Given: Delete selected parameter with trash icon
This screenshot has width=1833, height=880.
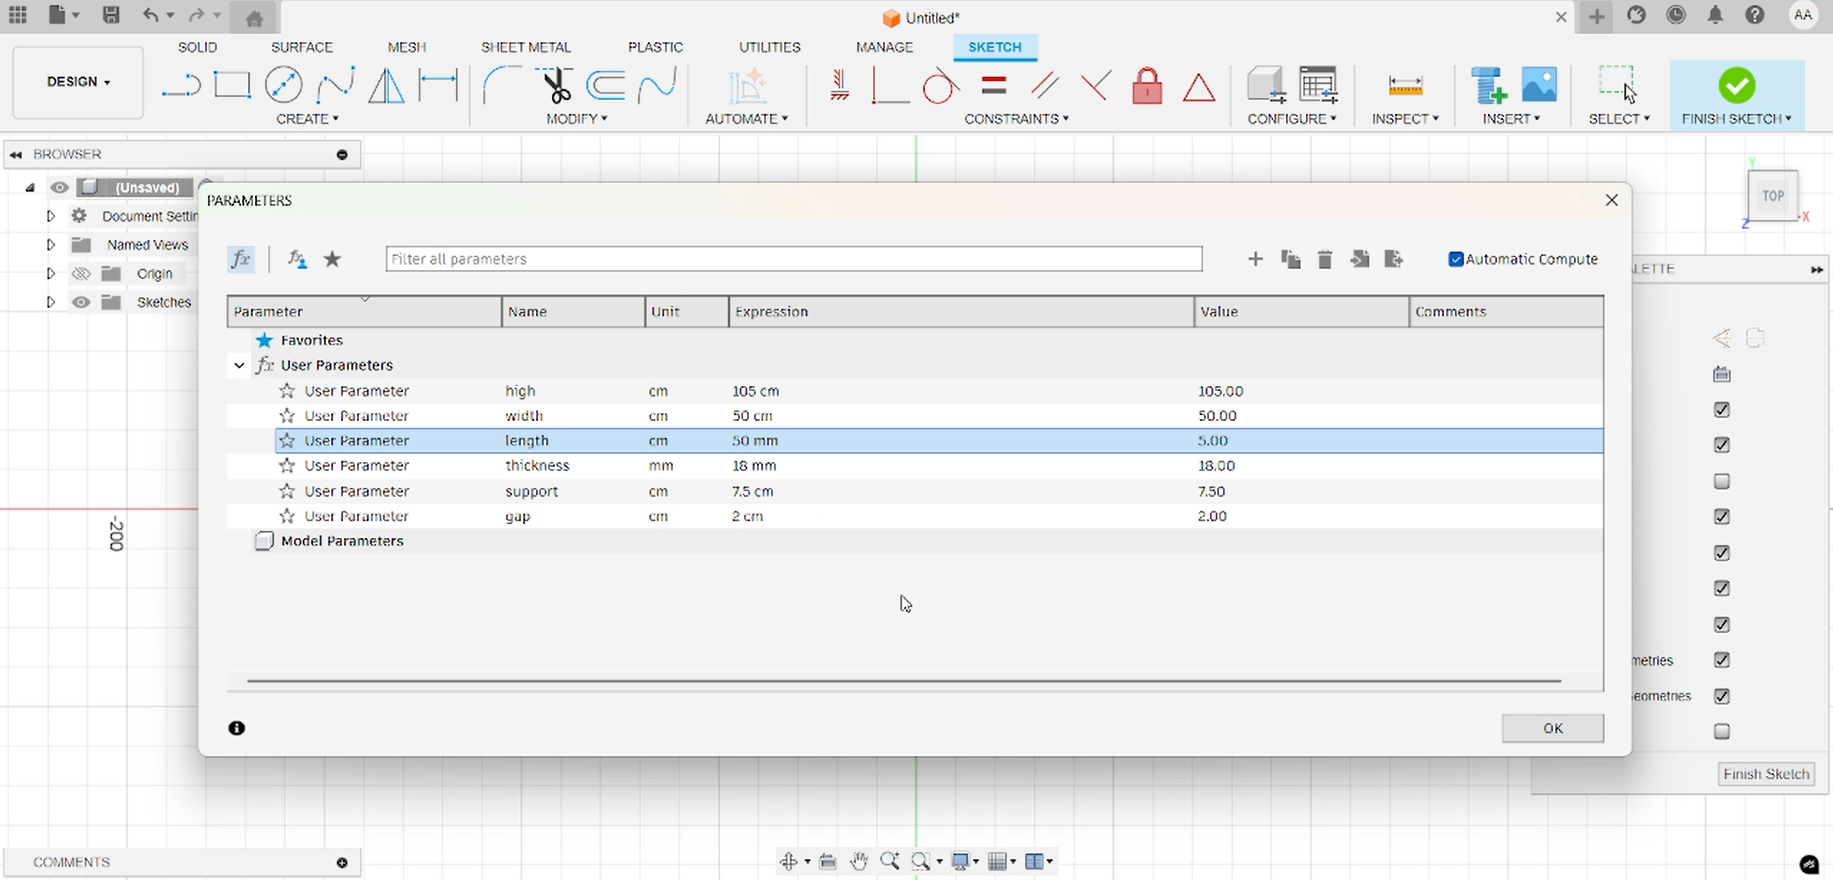Looking at the screenshot, I should click(x=1325, y=259).
